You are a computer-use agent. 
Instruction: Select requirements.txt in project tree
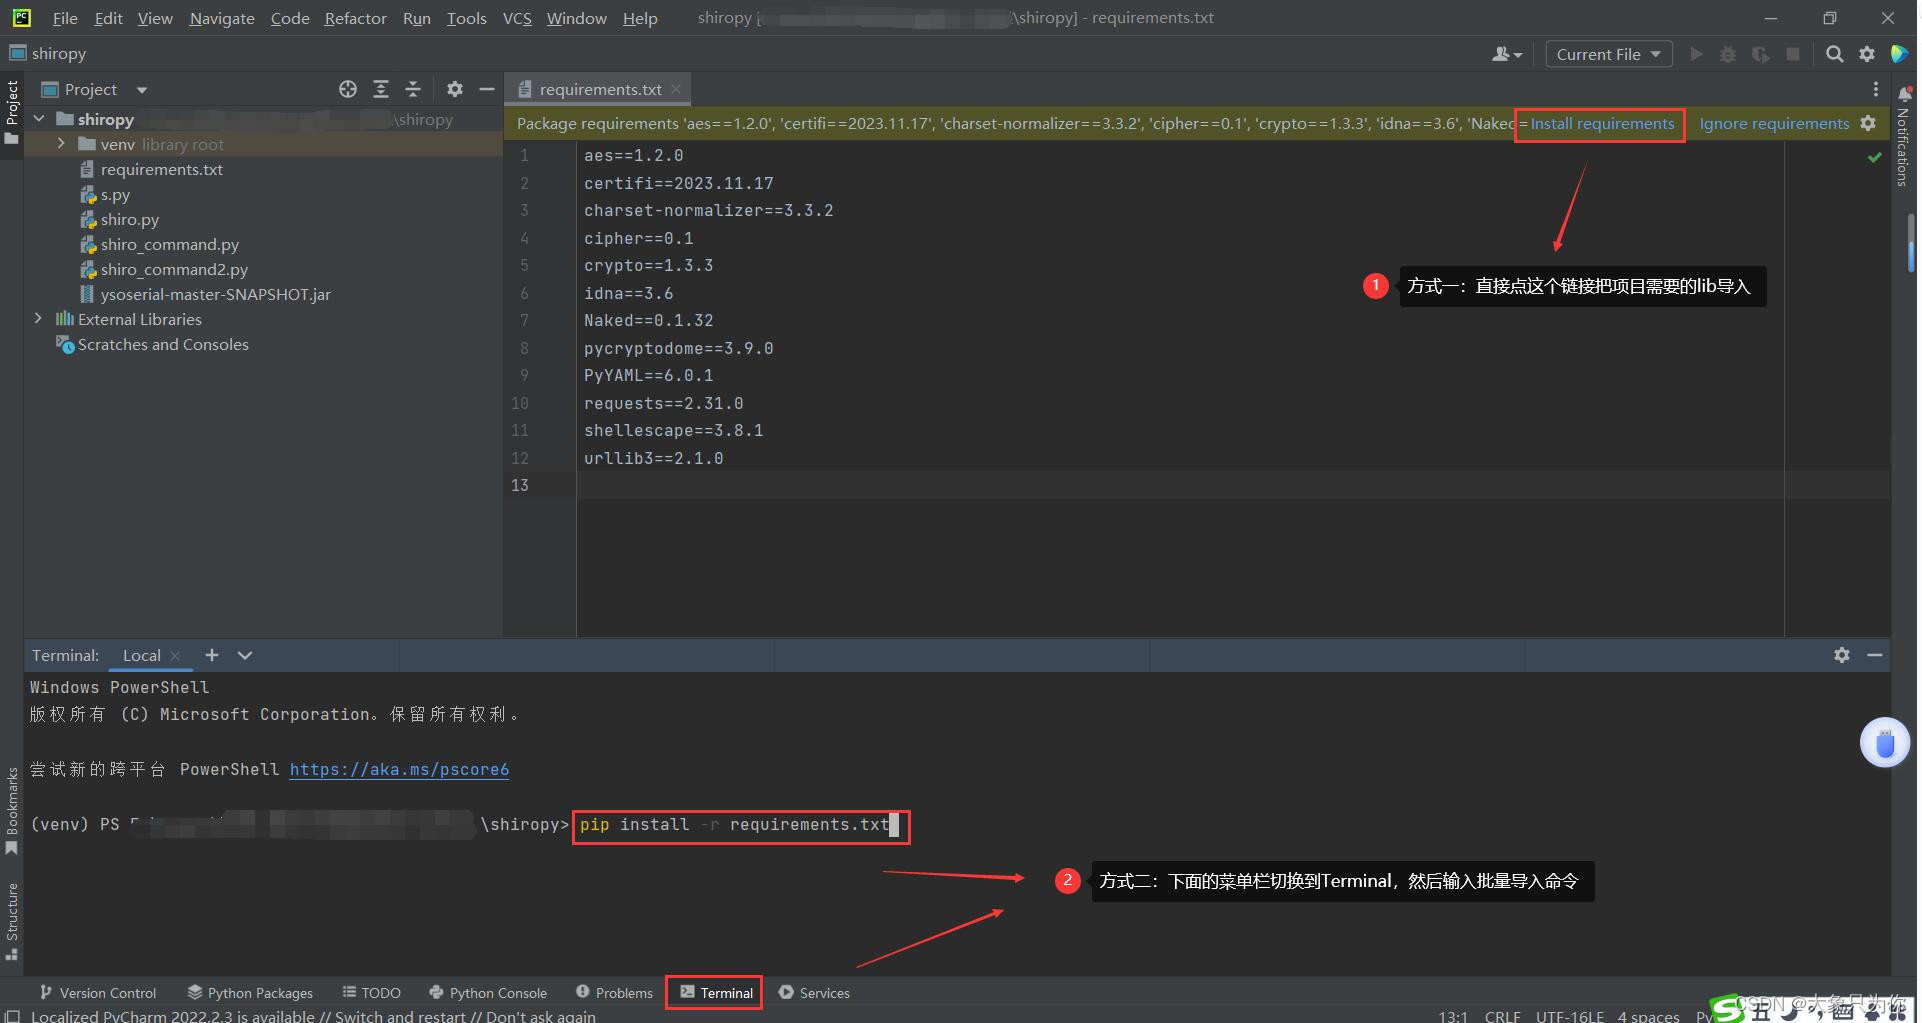(x=161, y=169)
